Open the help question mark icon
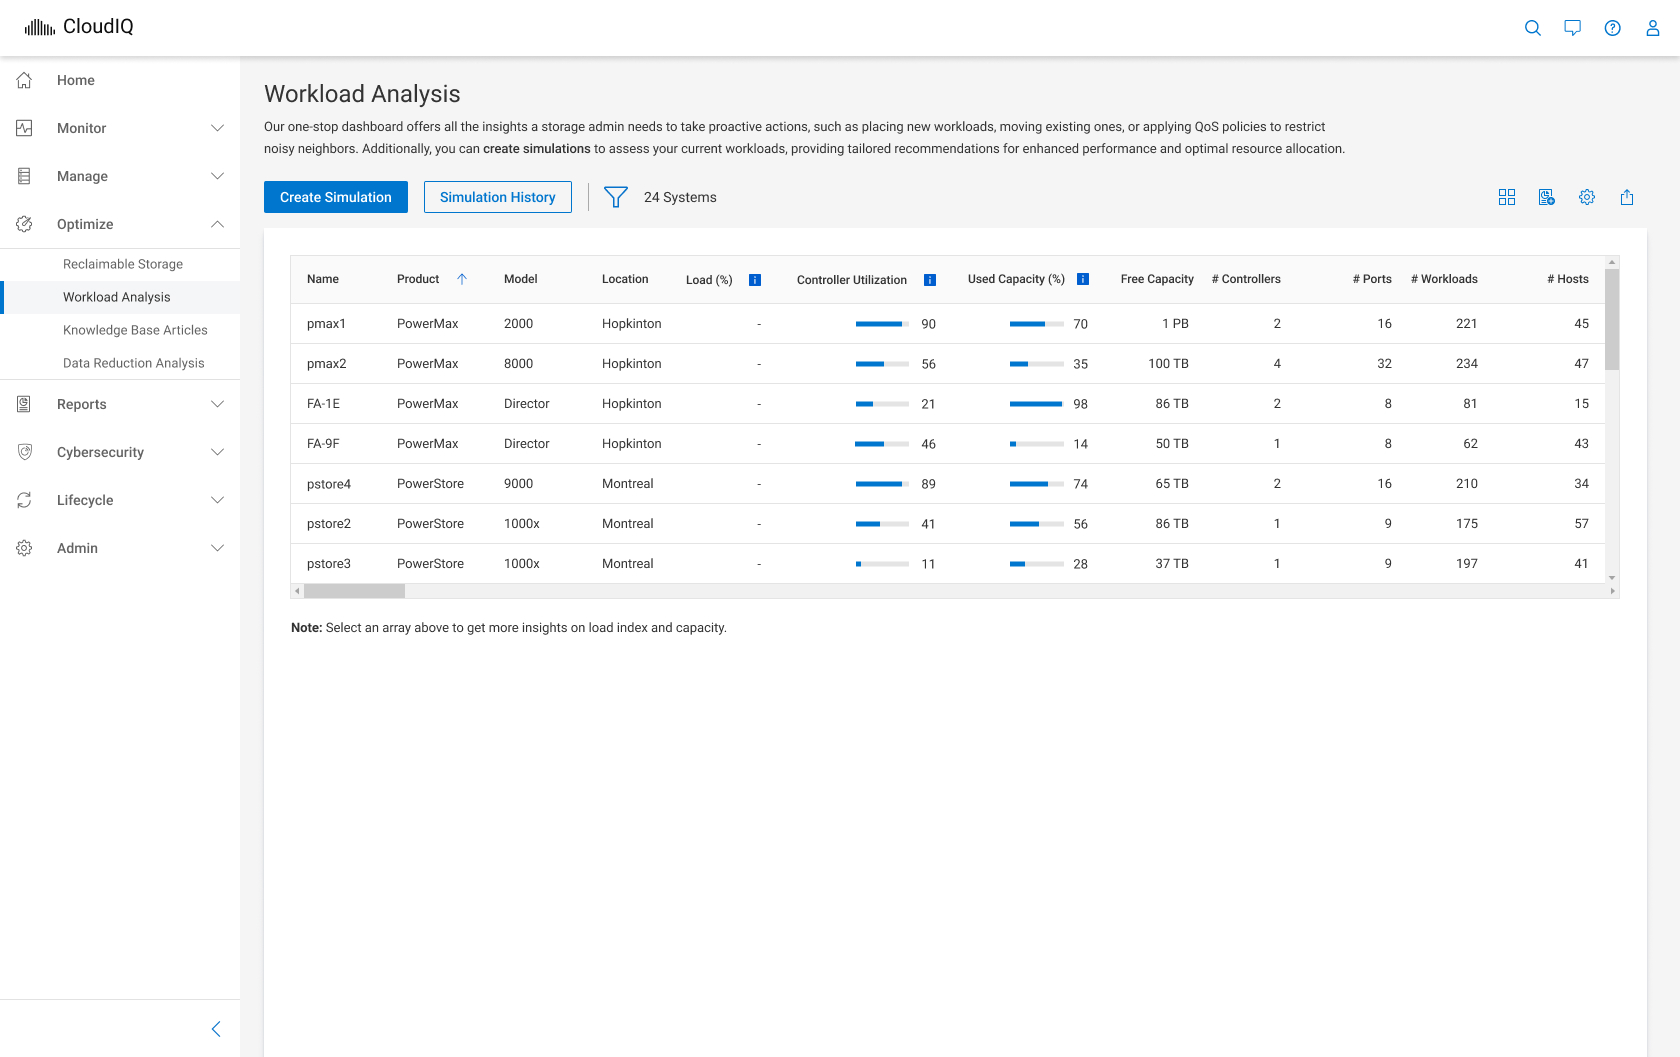 point(1612,28)
